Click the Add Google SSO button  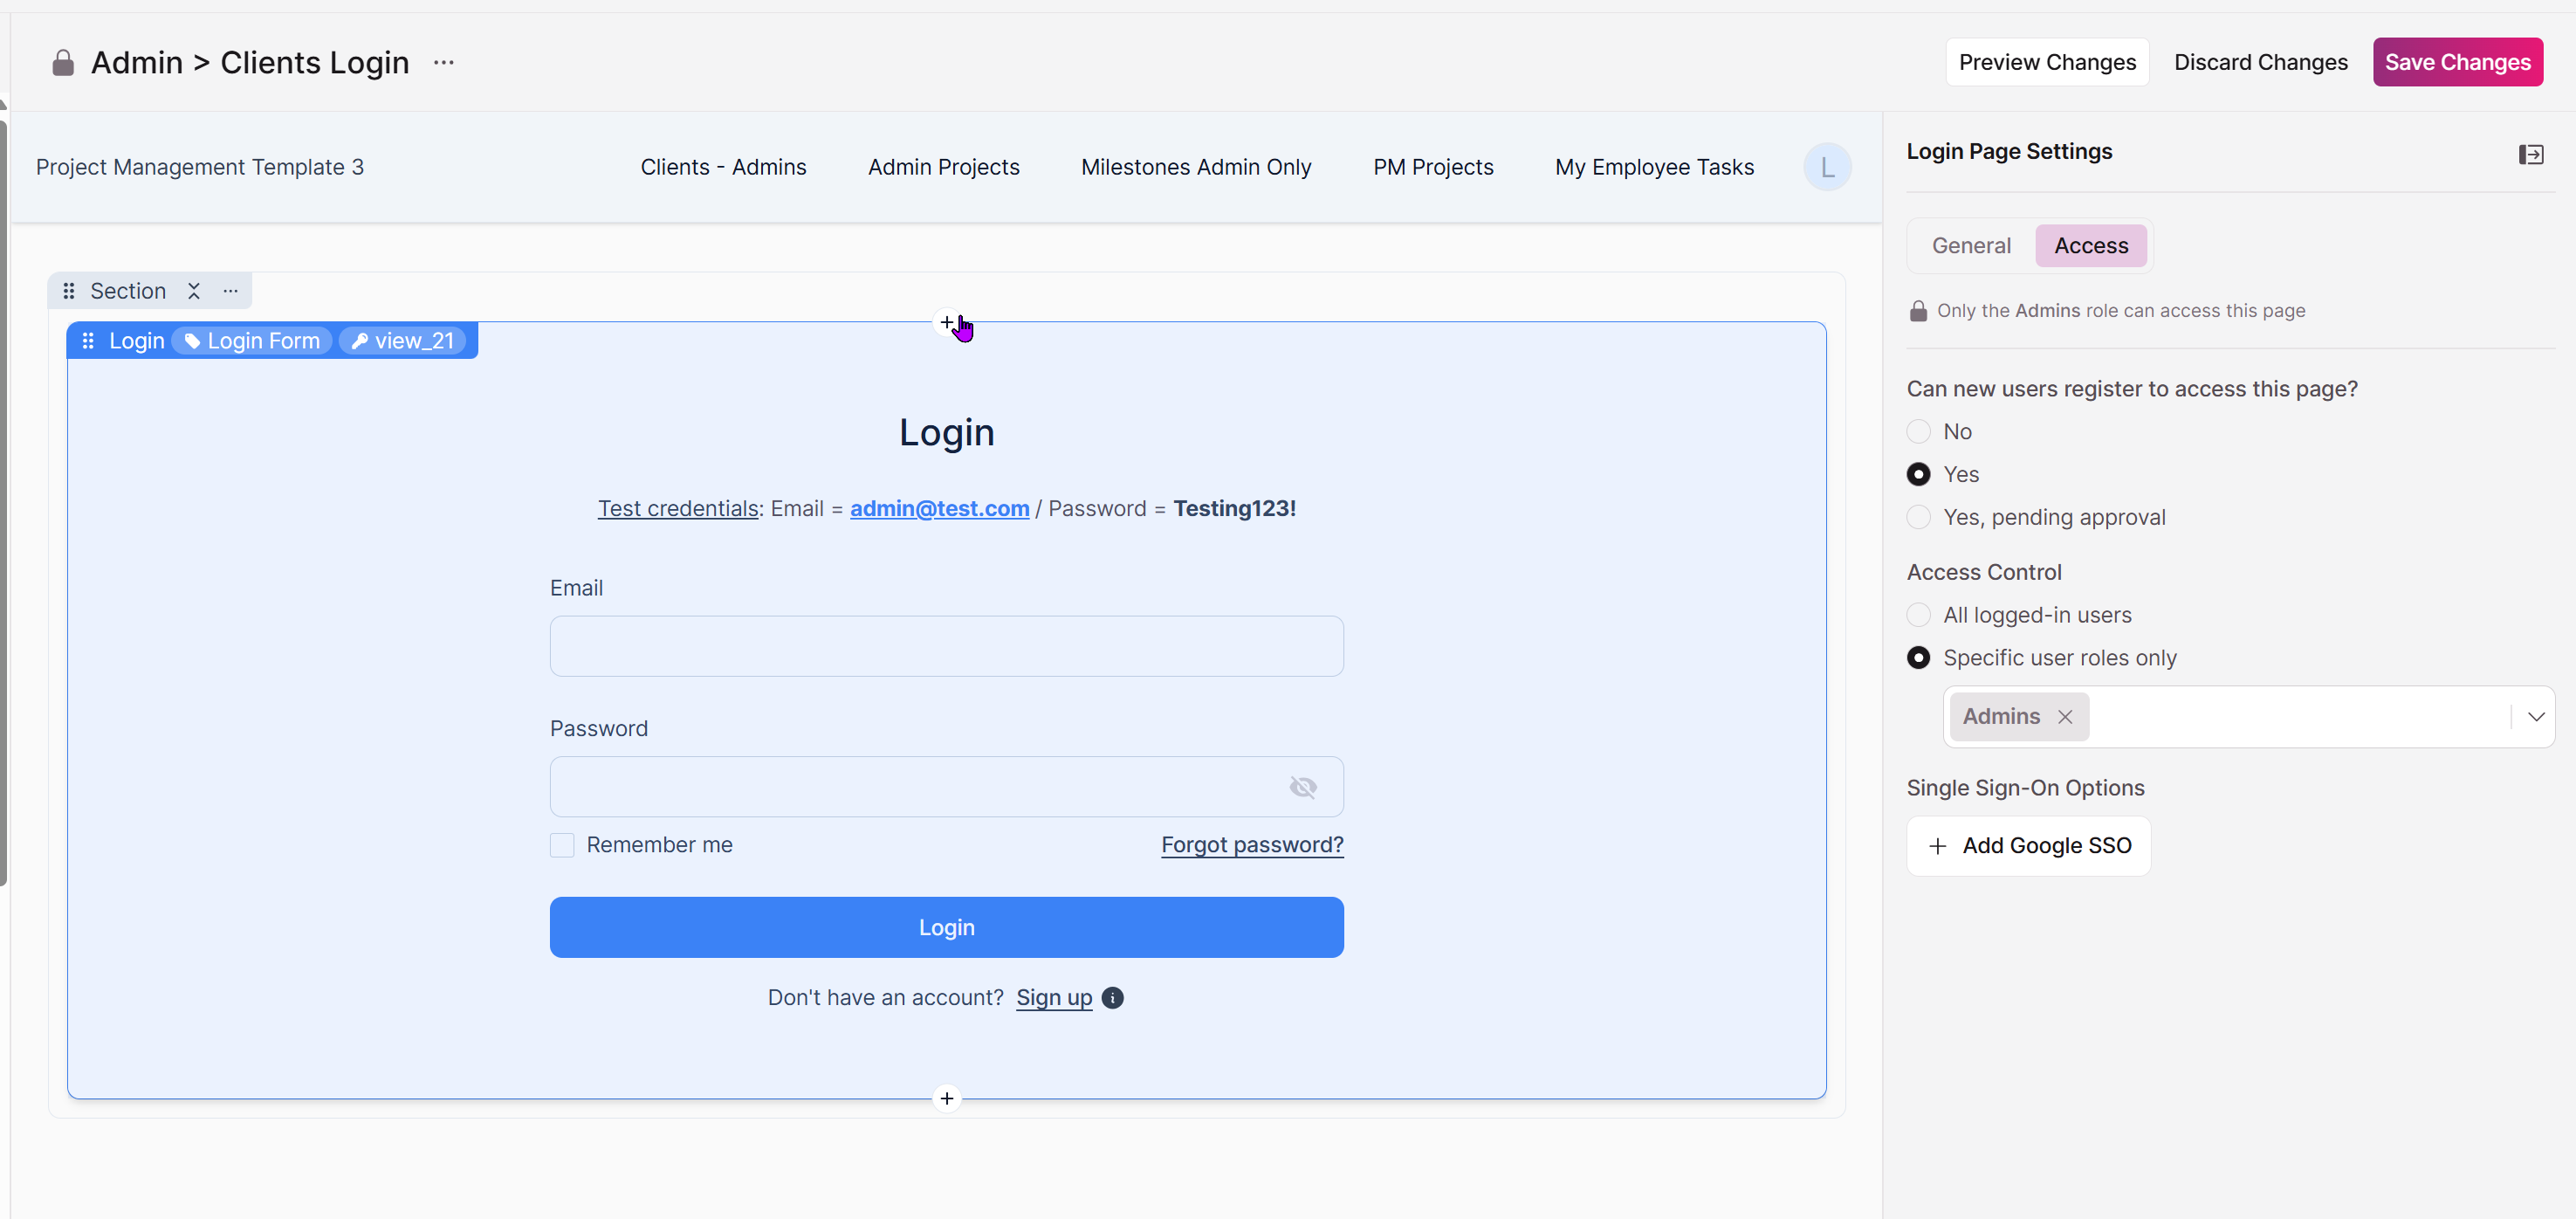click(x=2028, y=846)
